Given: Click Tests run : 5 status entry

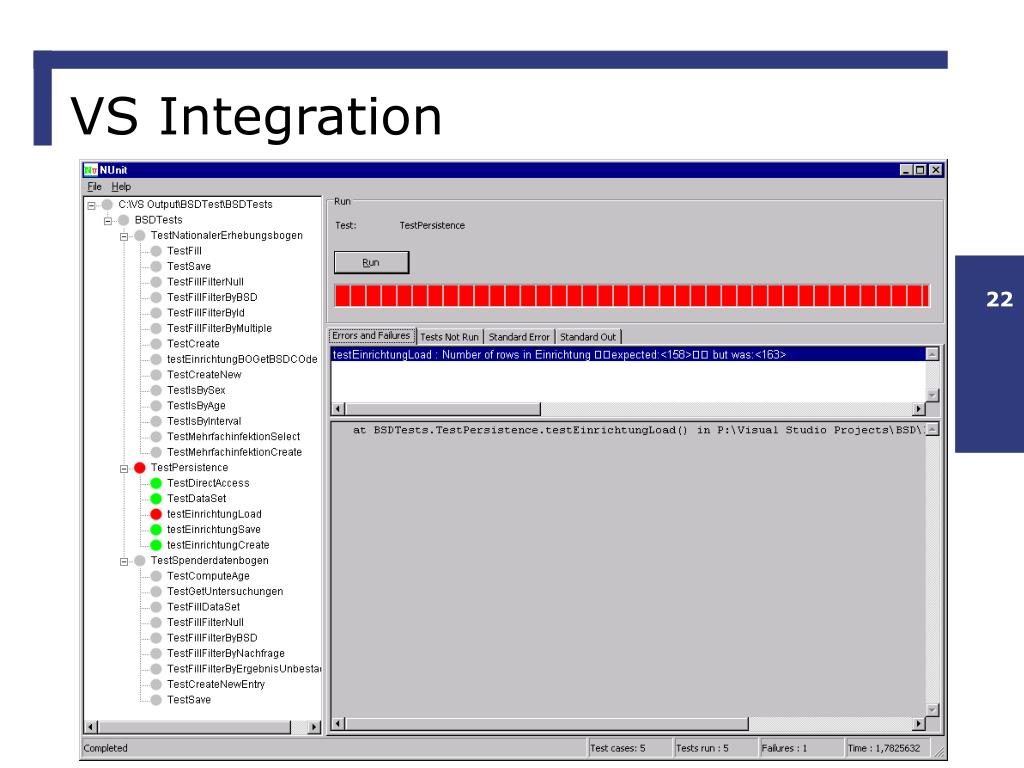Looking at the screenshot, I should pyautogui.click(x=702, y=748).
